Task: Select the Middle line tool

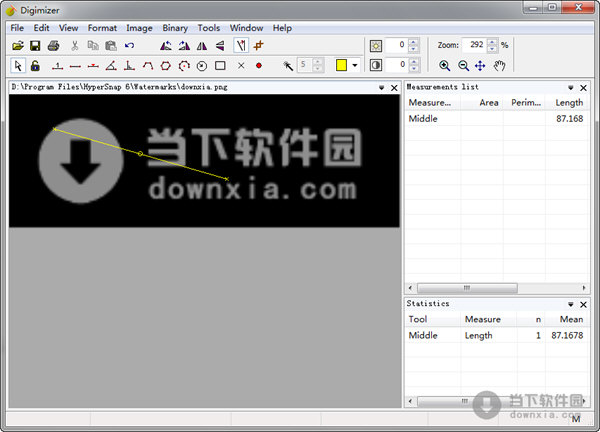Action: coord(93,66)
